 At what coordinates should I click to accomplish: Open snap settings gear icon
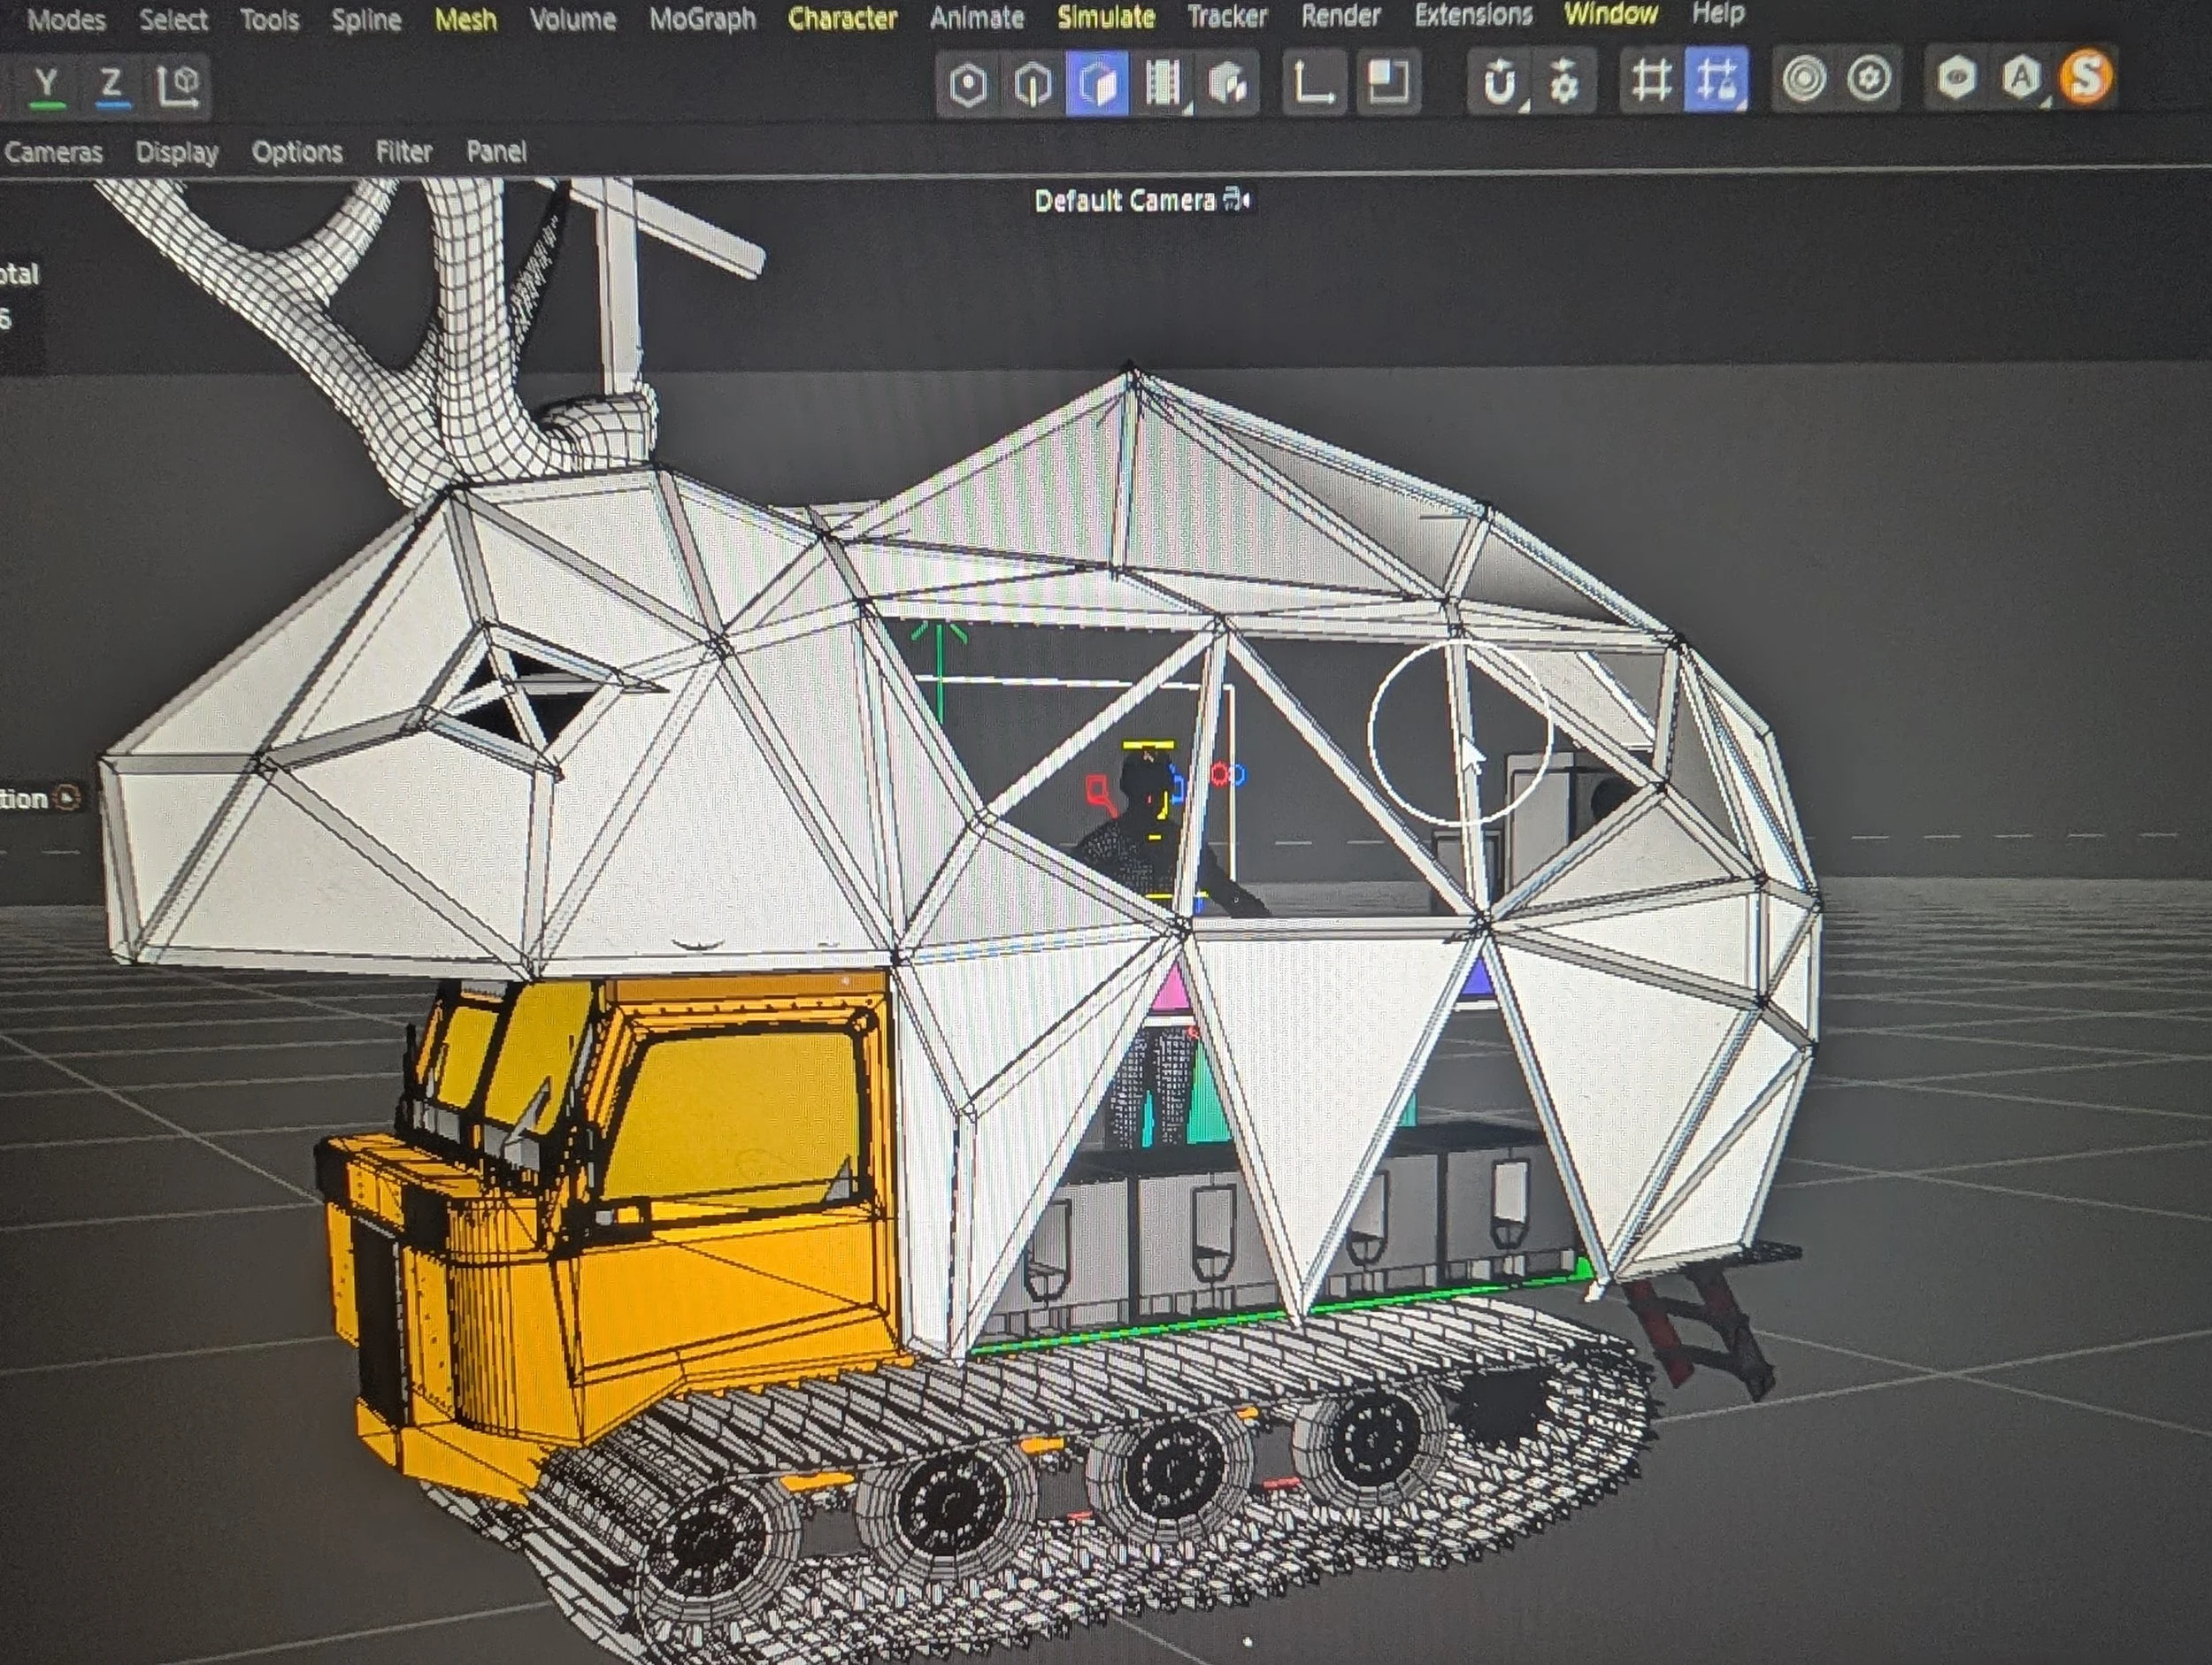coord(1563,81)
